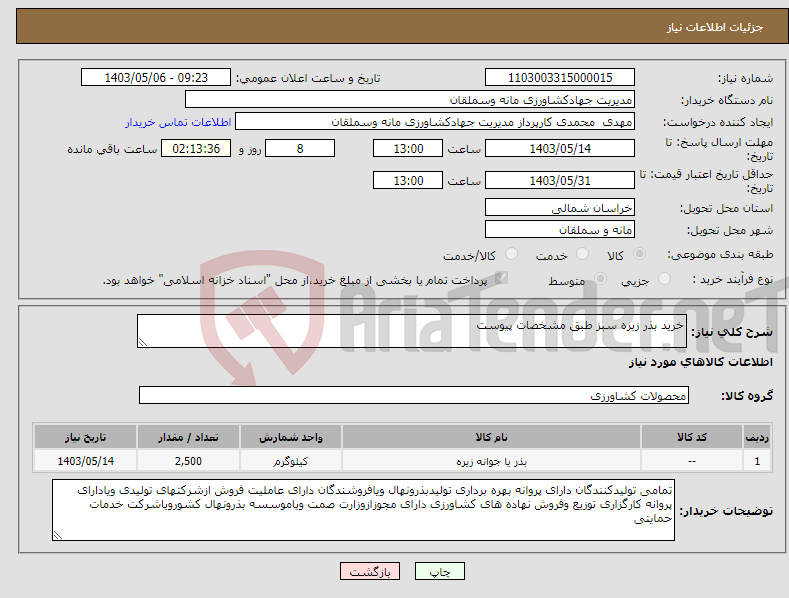Click the request creator field مهدی محمدی

435,122
